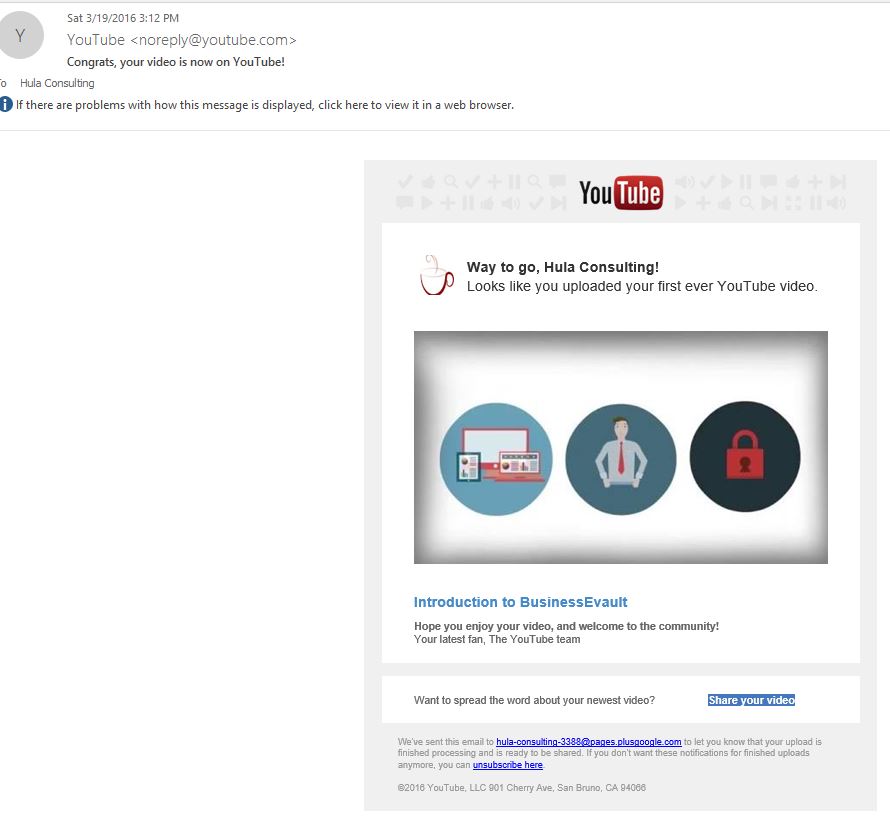Open the video thumbnail preview

pyautogui.click(x=620, y=447)
